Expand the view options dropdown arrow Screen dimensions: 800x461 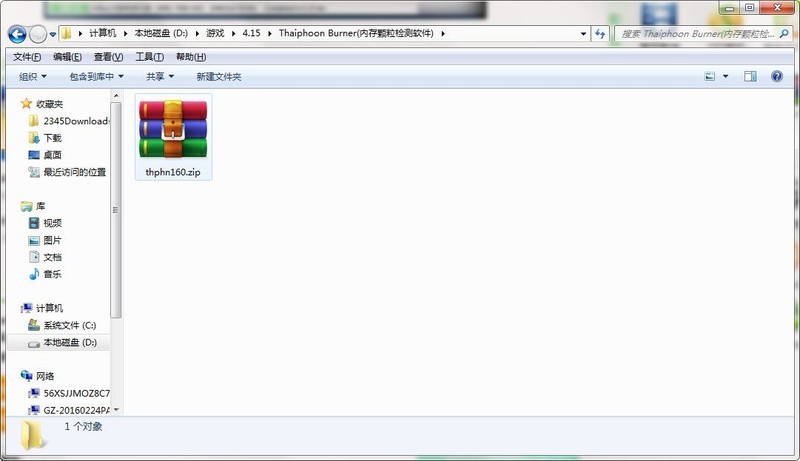coord(726,76)
